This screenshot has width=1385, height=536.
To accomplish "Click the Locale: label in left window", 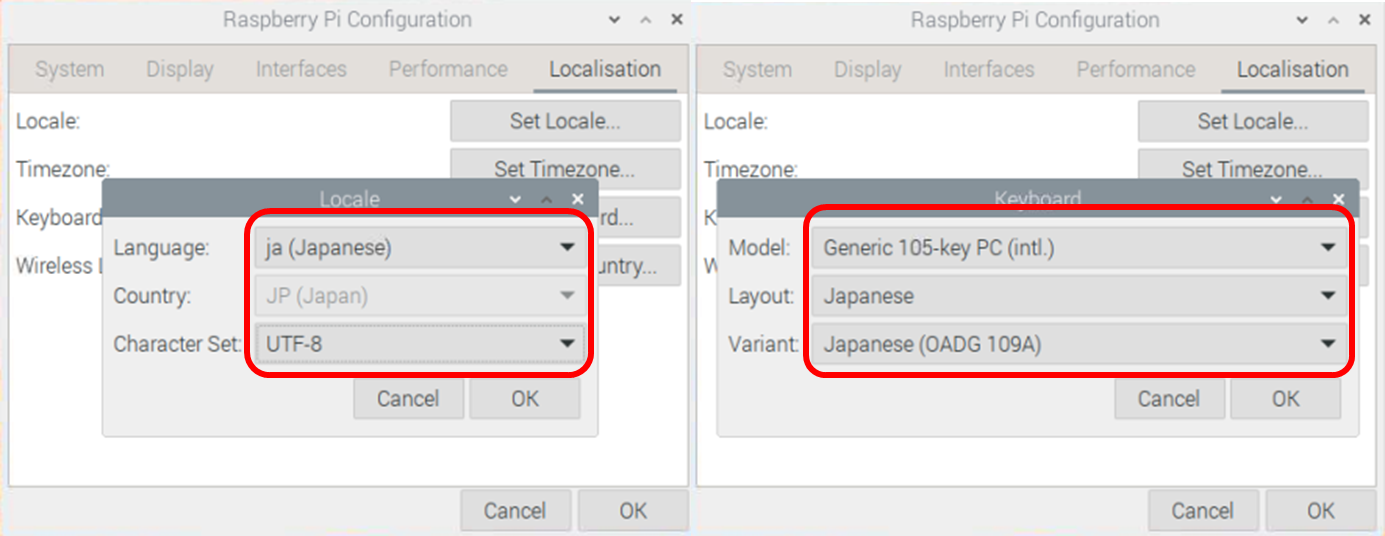I will click(48, 121).
